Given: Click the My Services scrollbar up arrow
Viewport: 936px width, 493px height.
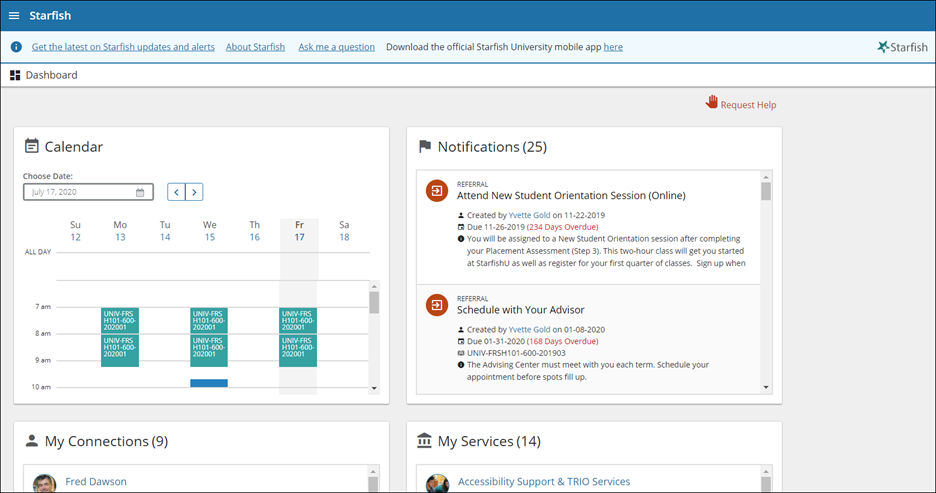Looking at the screenshot, I should pyautogui.click(x=766, y=472).
